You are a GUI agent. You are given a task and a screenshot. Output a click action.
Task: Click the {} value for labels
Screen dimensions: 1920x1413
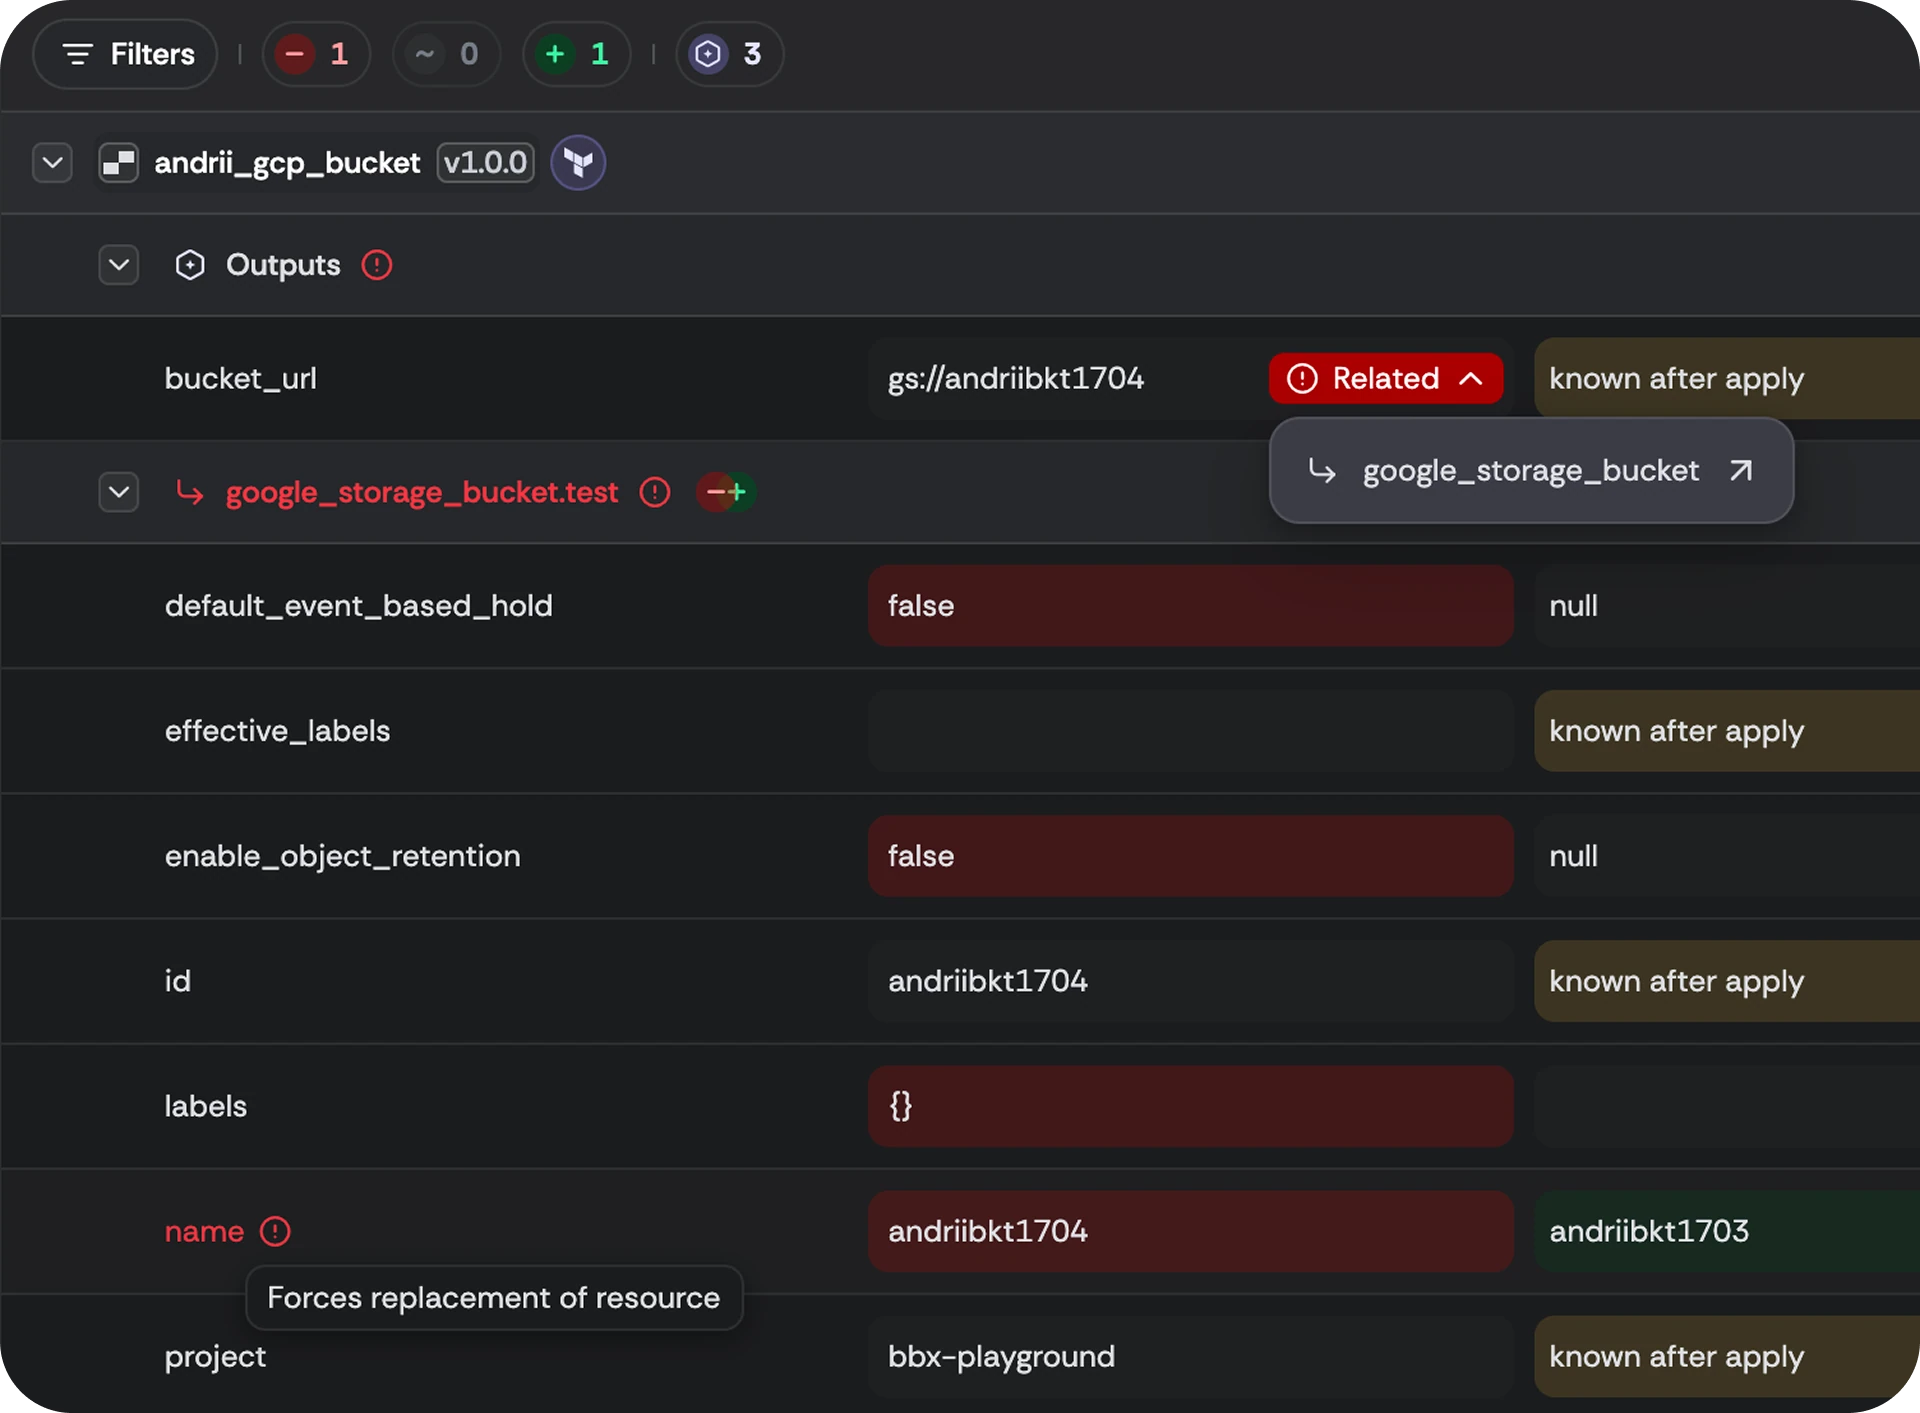1190,1106
